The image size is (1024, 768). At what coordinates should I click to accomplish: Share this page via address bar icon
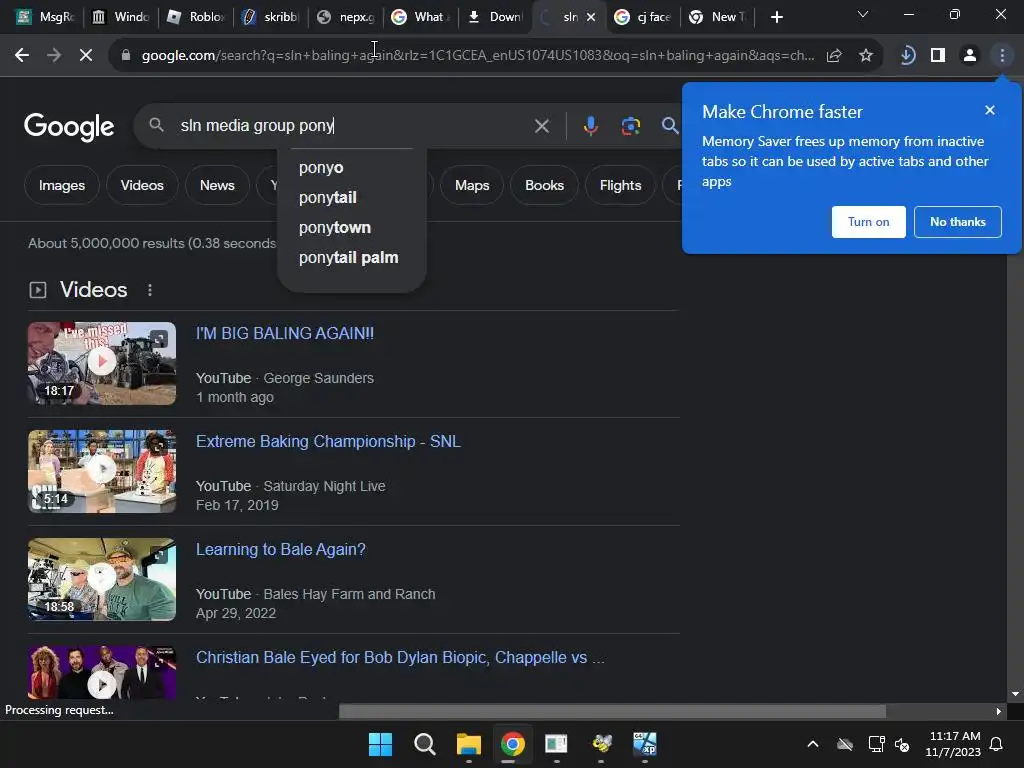(834, 56)
